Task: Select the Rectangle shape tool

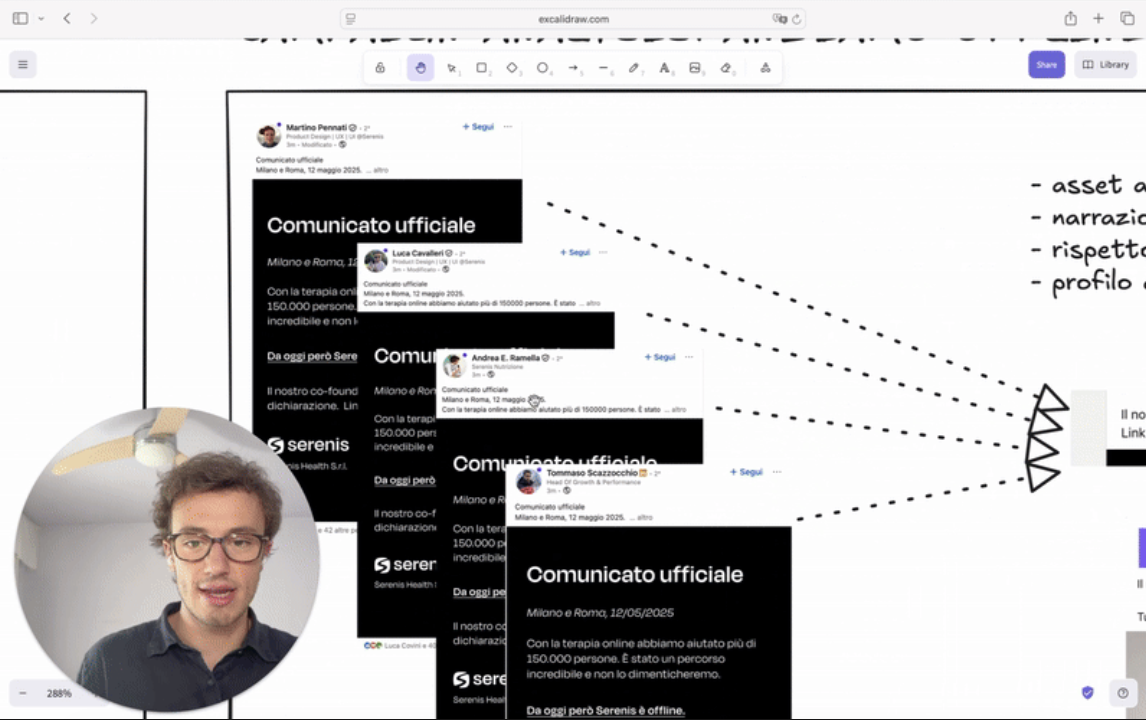Action: tap(481, 68)
